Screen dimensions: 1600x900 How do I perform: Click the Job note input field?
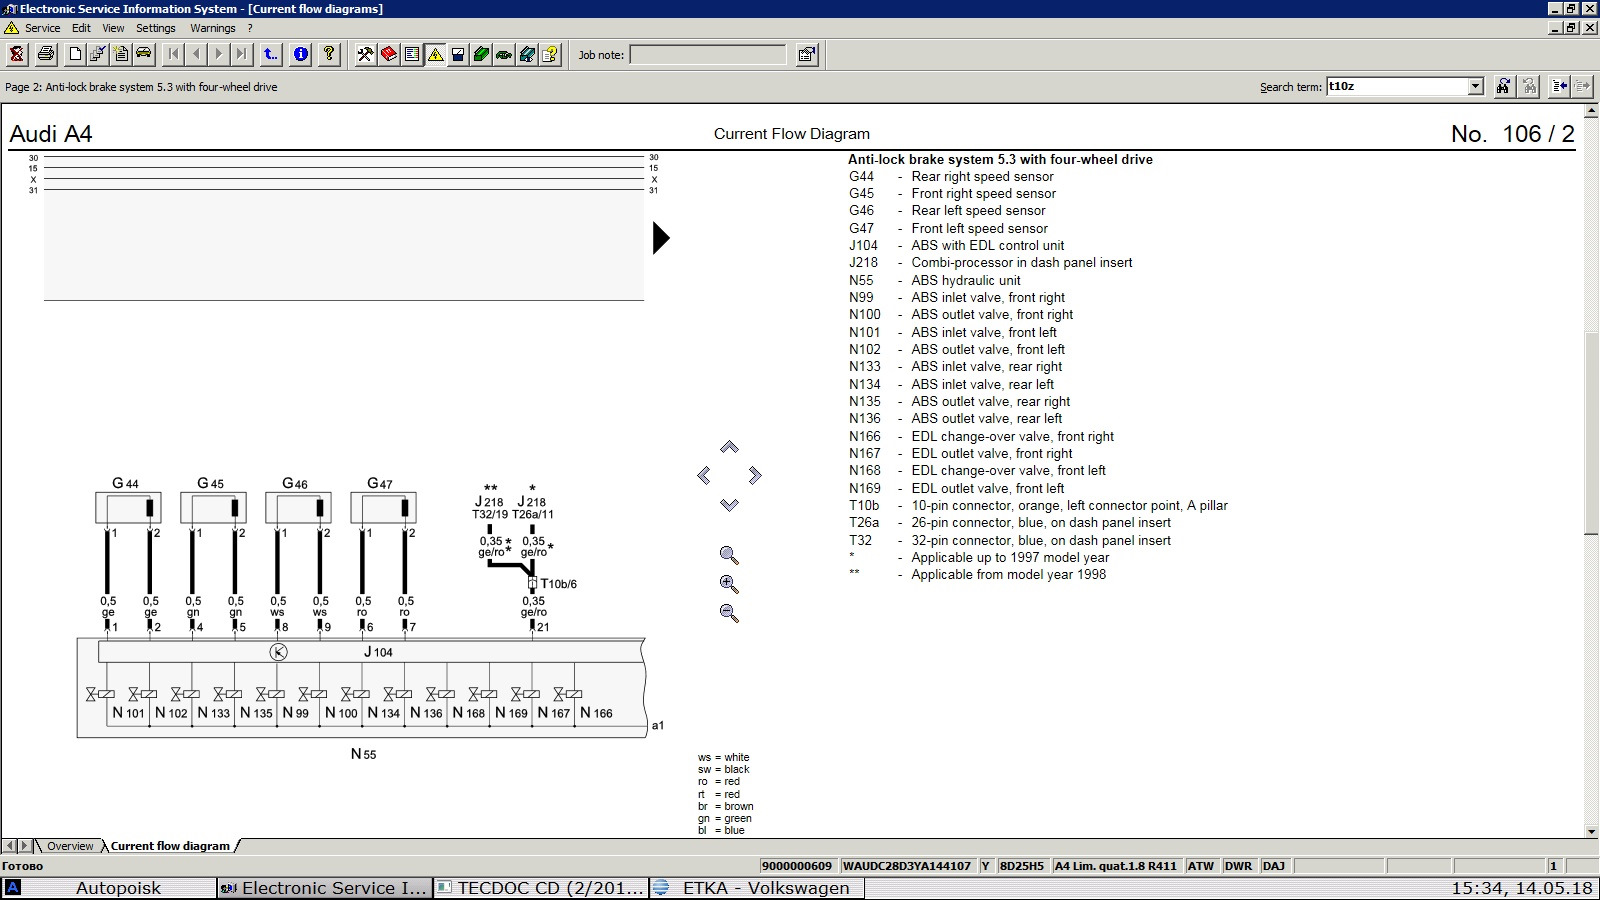click(x=707, y=55)
